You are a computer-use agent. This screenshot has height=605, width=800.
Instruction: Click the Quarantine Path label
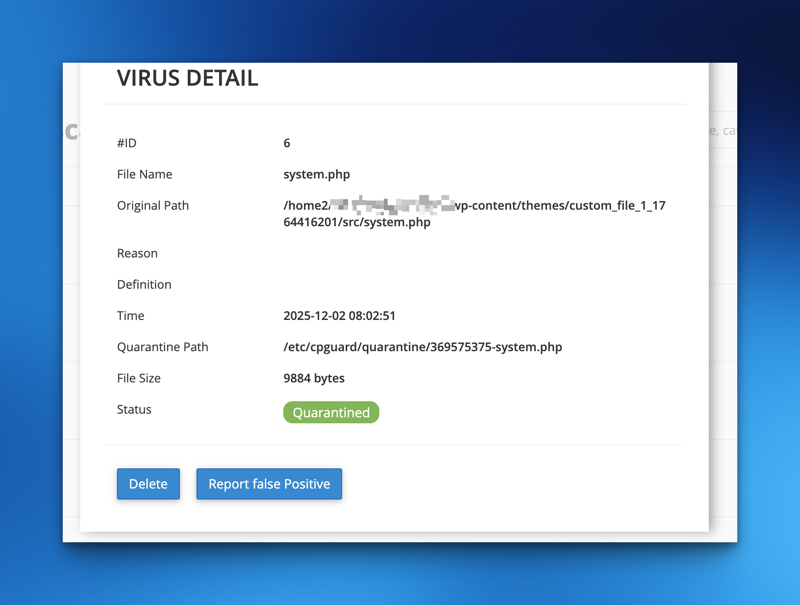tap(162, 347)
